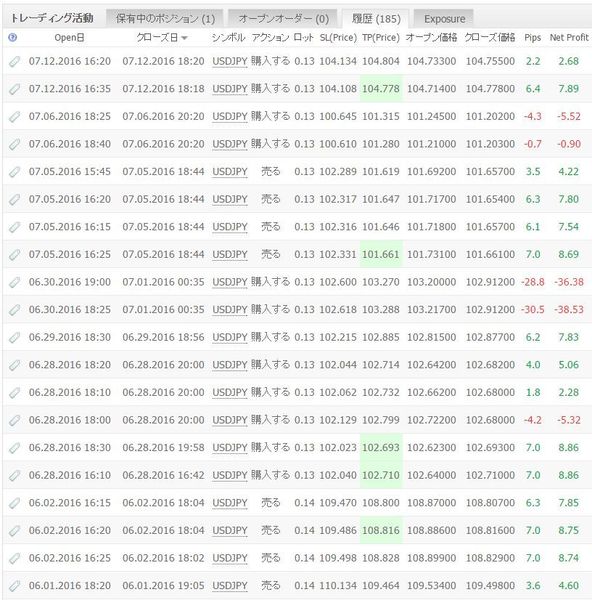
Task: Click paperclip icon of 06.29.2016 18:30 trade
Action: [x=15, y=337]
